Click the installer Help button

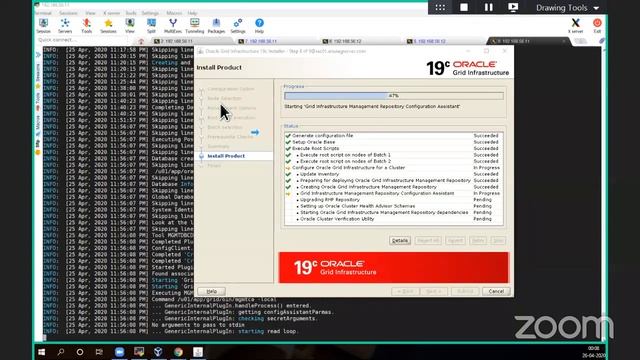[x=211, y=291]
